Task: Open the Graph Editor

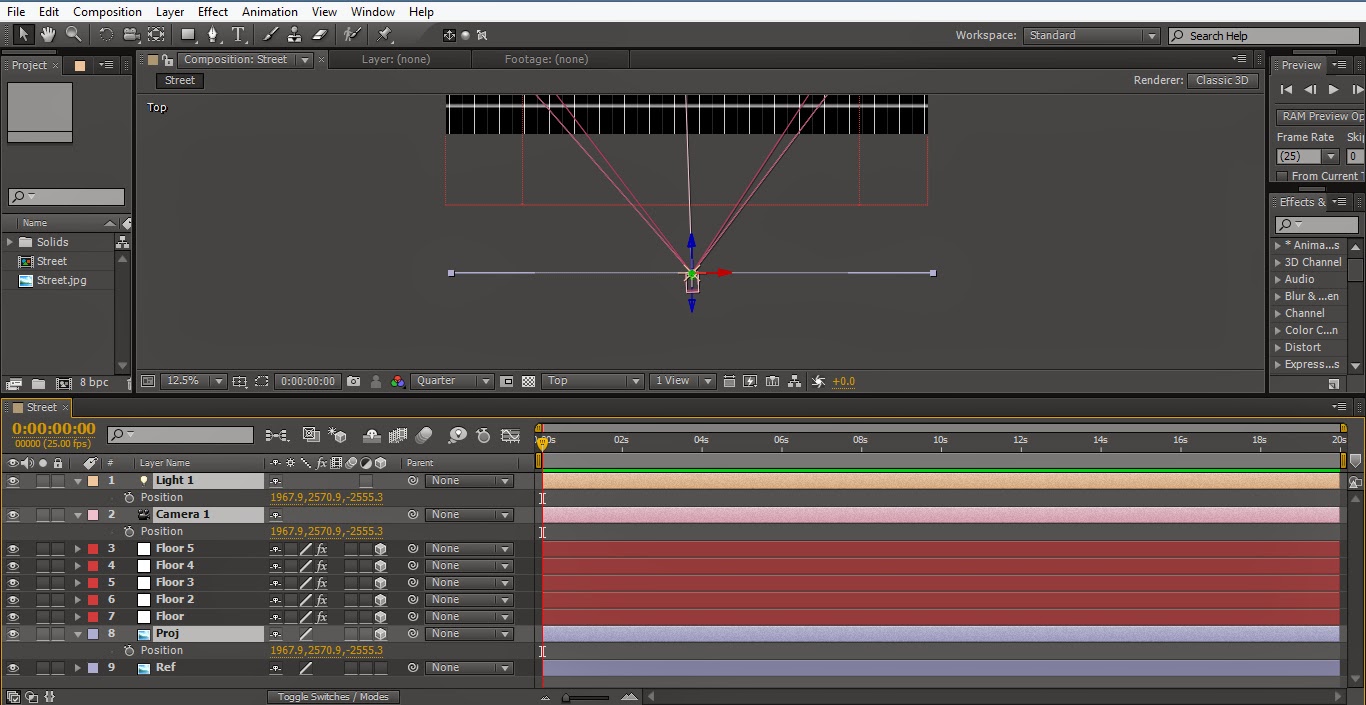Action: pos(511,435)
